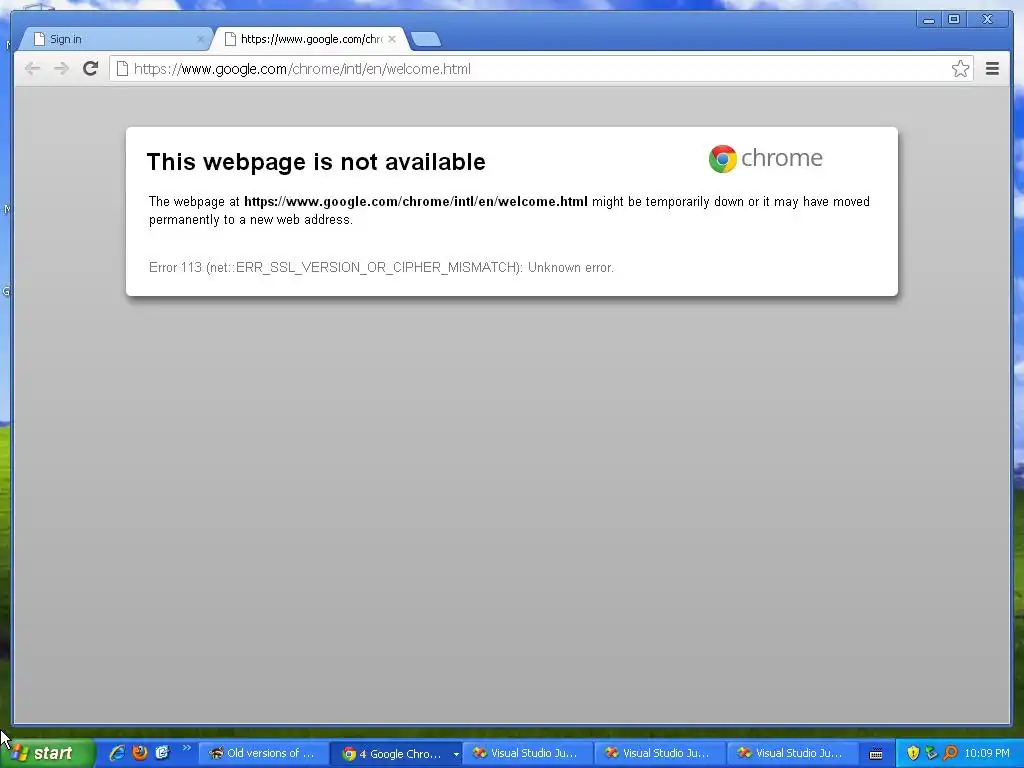Click the third Quick Launch icon after Firefox
1024x768 pixels.
(x=163, y=753)
